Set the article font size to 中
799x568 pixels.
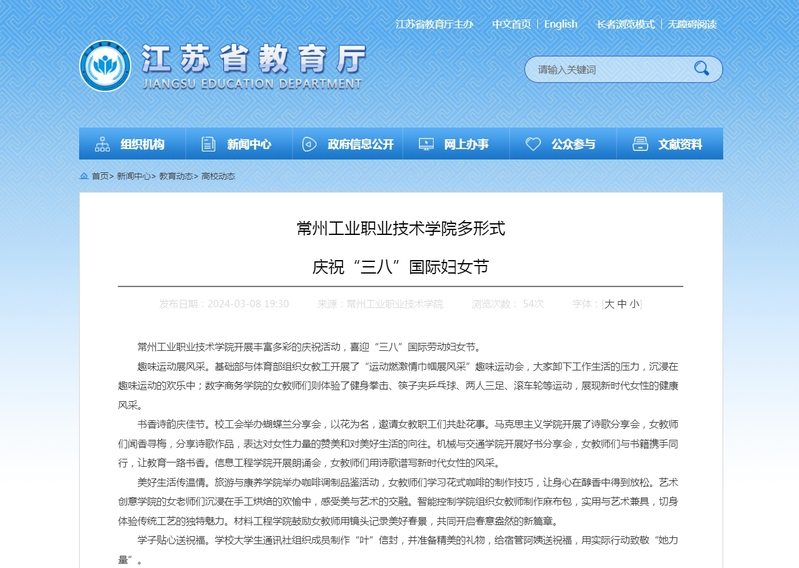tap(621, 304)
